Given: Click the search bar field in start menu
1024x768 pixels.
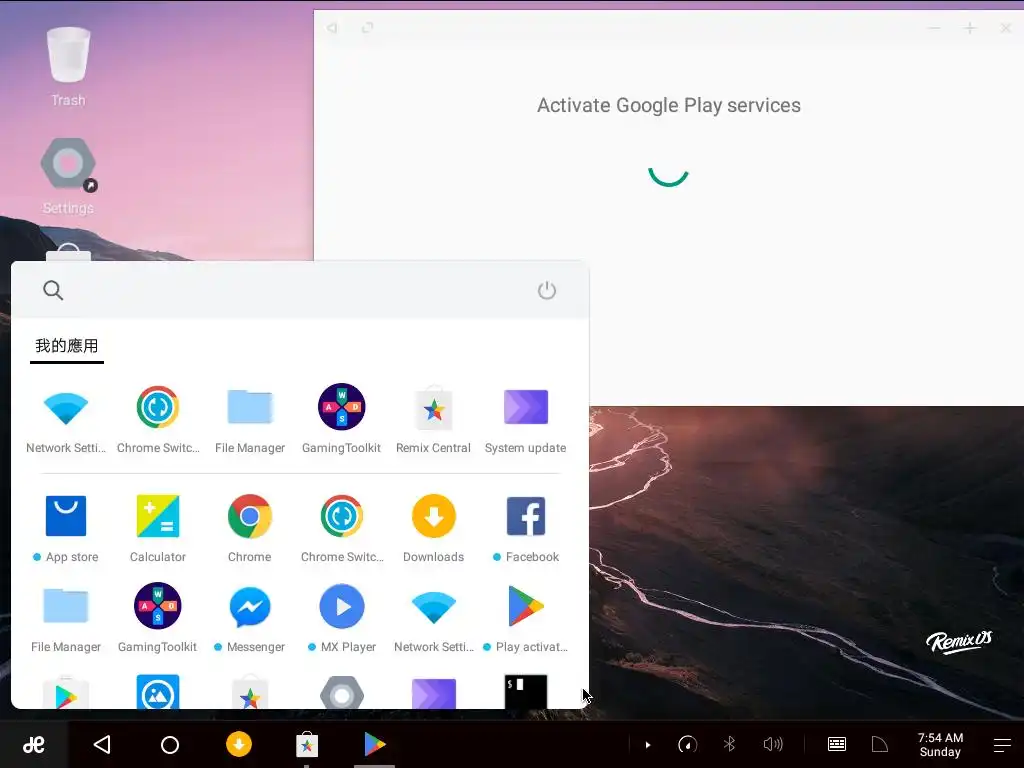Looking at the screenshot, I should (x=300, y=291).
